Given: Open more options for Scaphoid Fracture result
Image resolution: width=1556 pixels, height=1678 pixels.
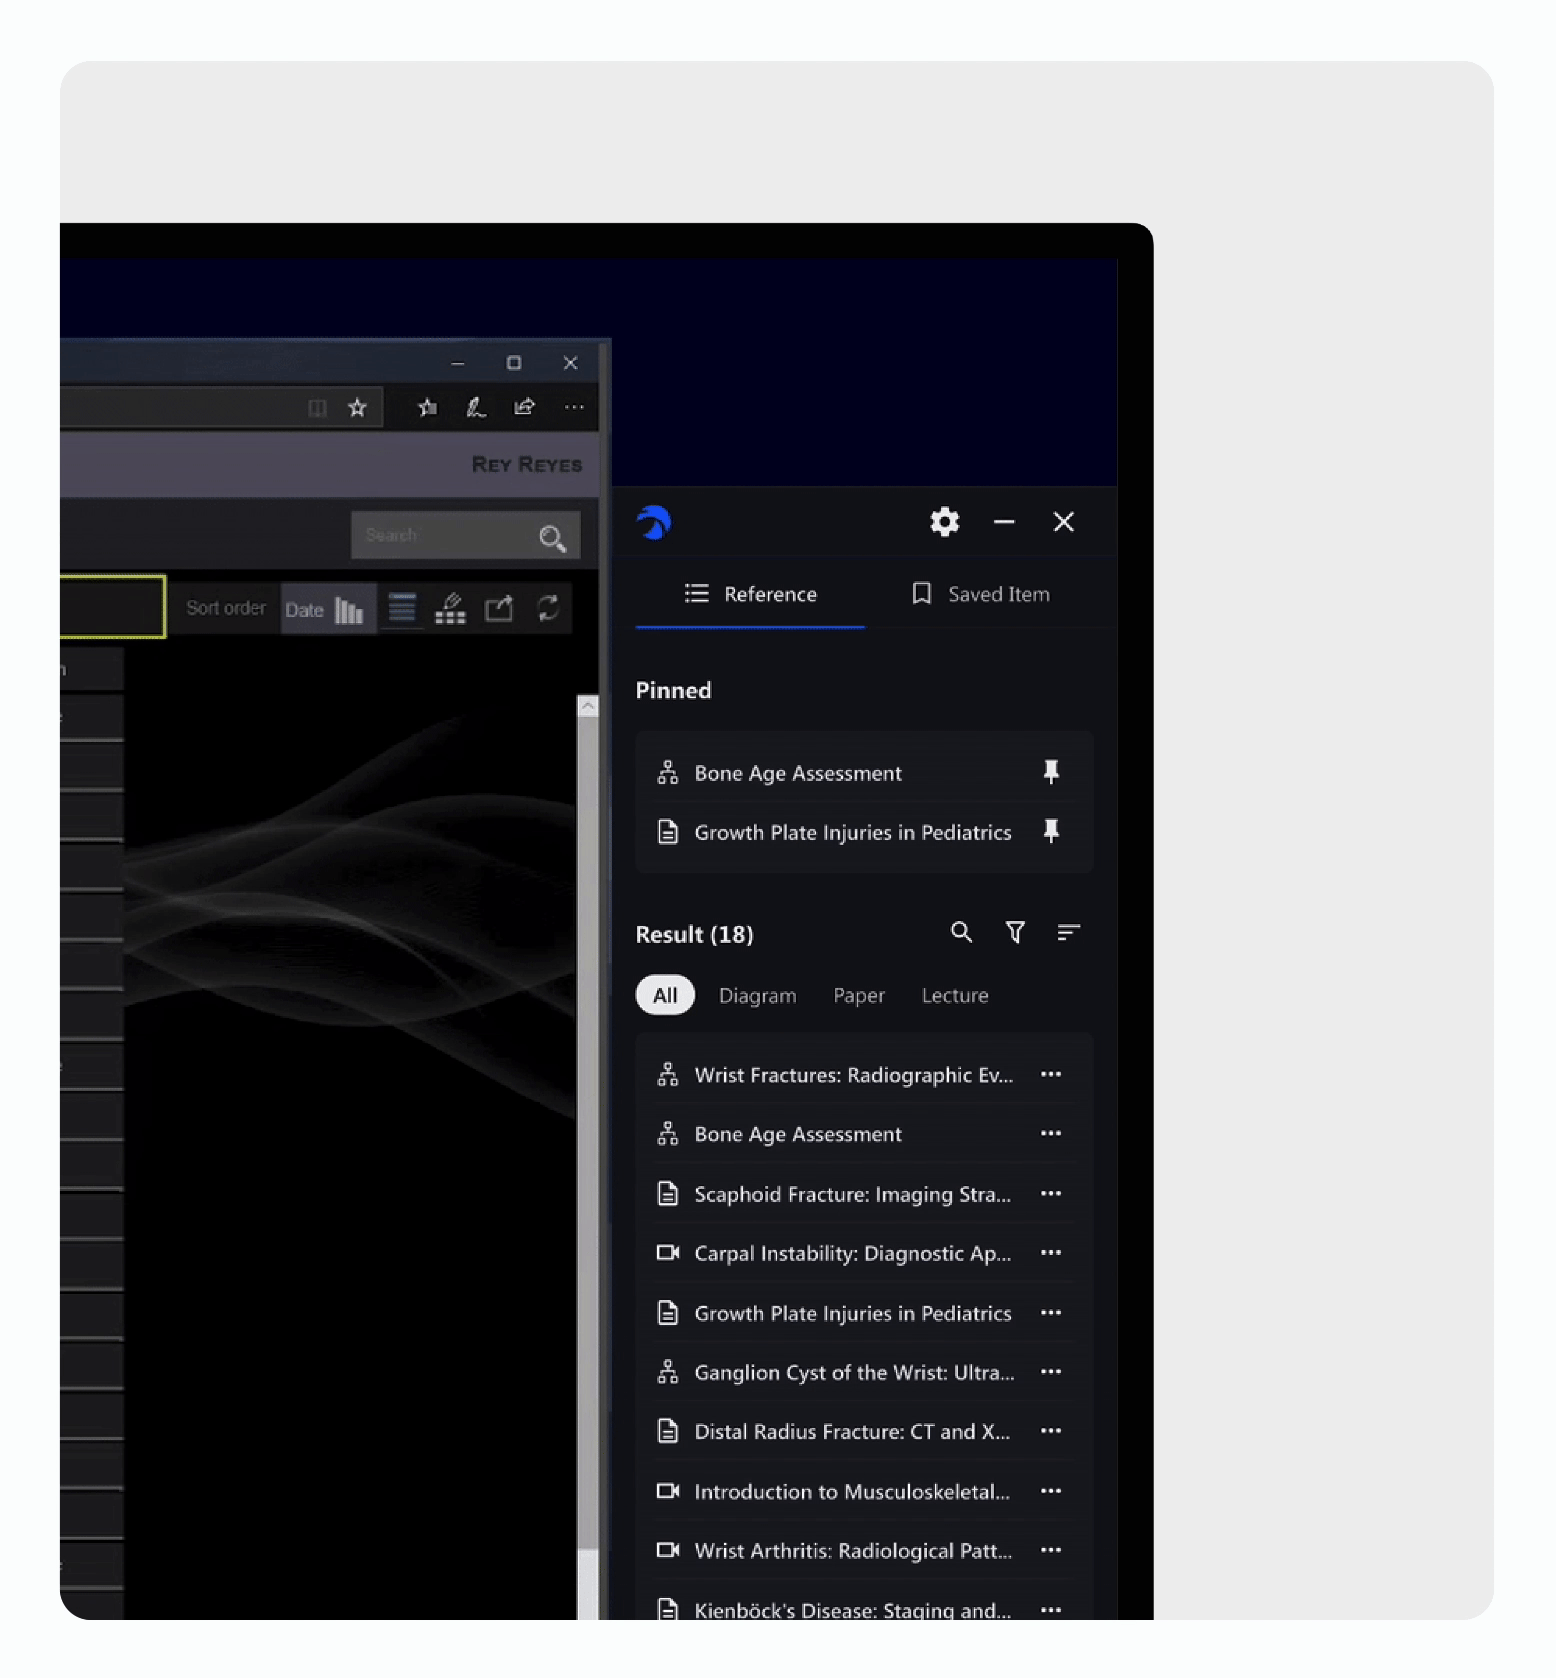Looking at the screenshot, I should click(1051, 1193).
